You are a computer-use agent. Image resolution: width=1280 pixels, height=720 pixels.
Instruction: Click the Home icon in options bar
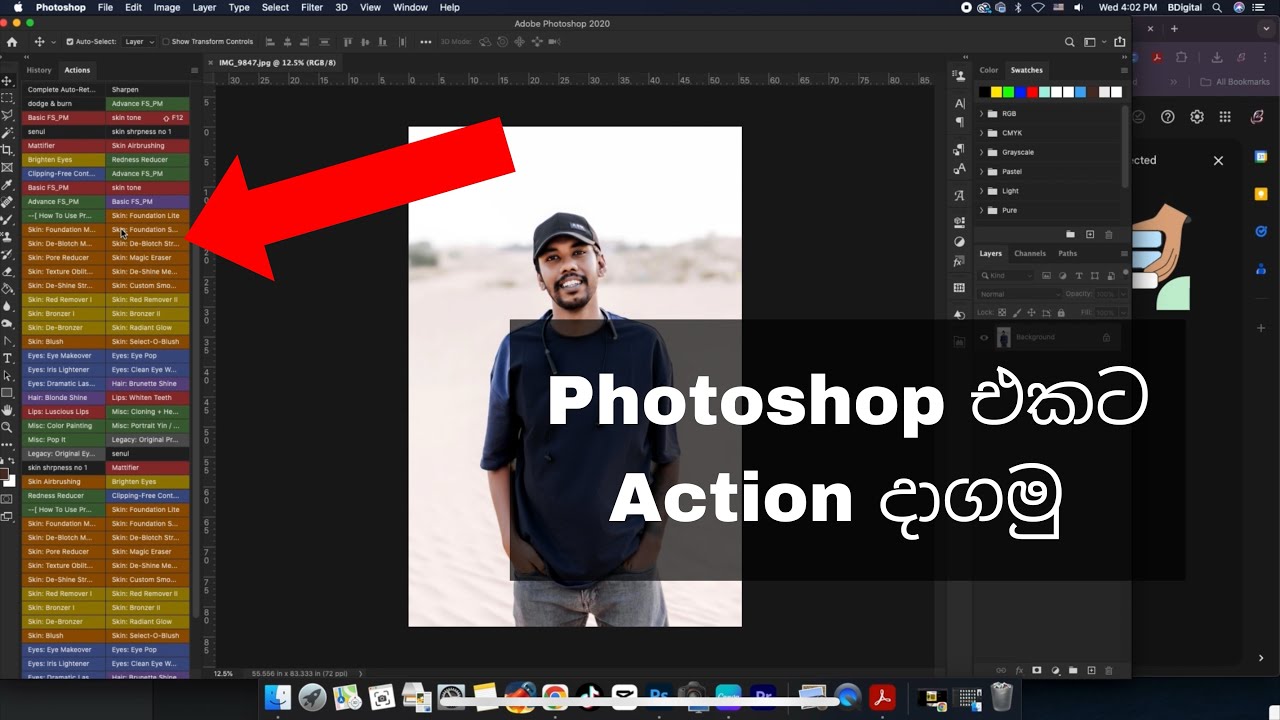pyautogui.click(x=12, y=42)
